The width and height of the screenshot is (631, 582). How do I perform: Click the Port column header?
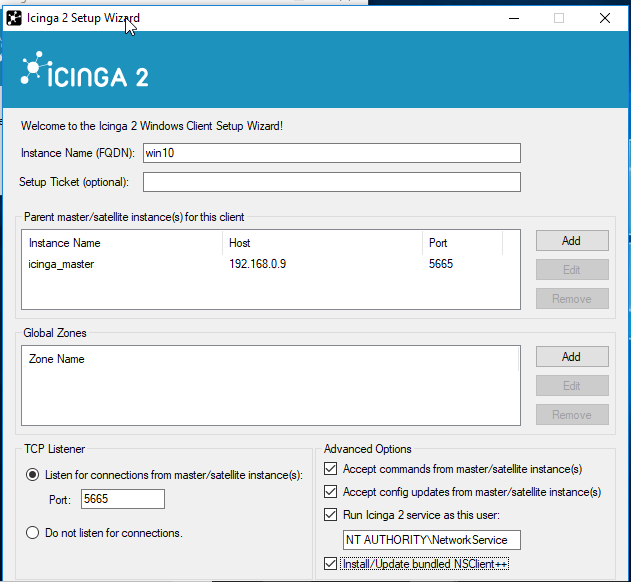click(462, 243)
